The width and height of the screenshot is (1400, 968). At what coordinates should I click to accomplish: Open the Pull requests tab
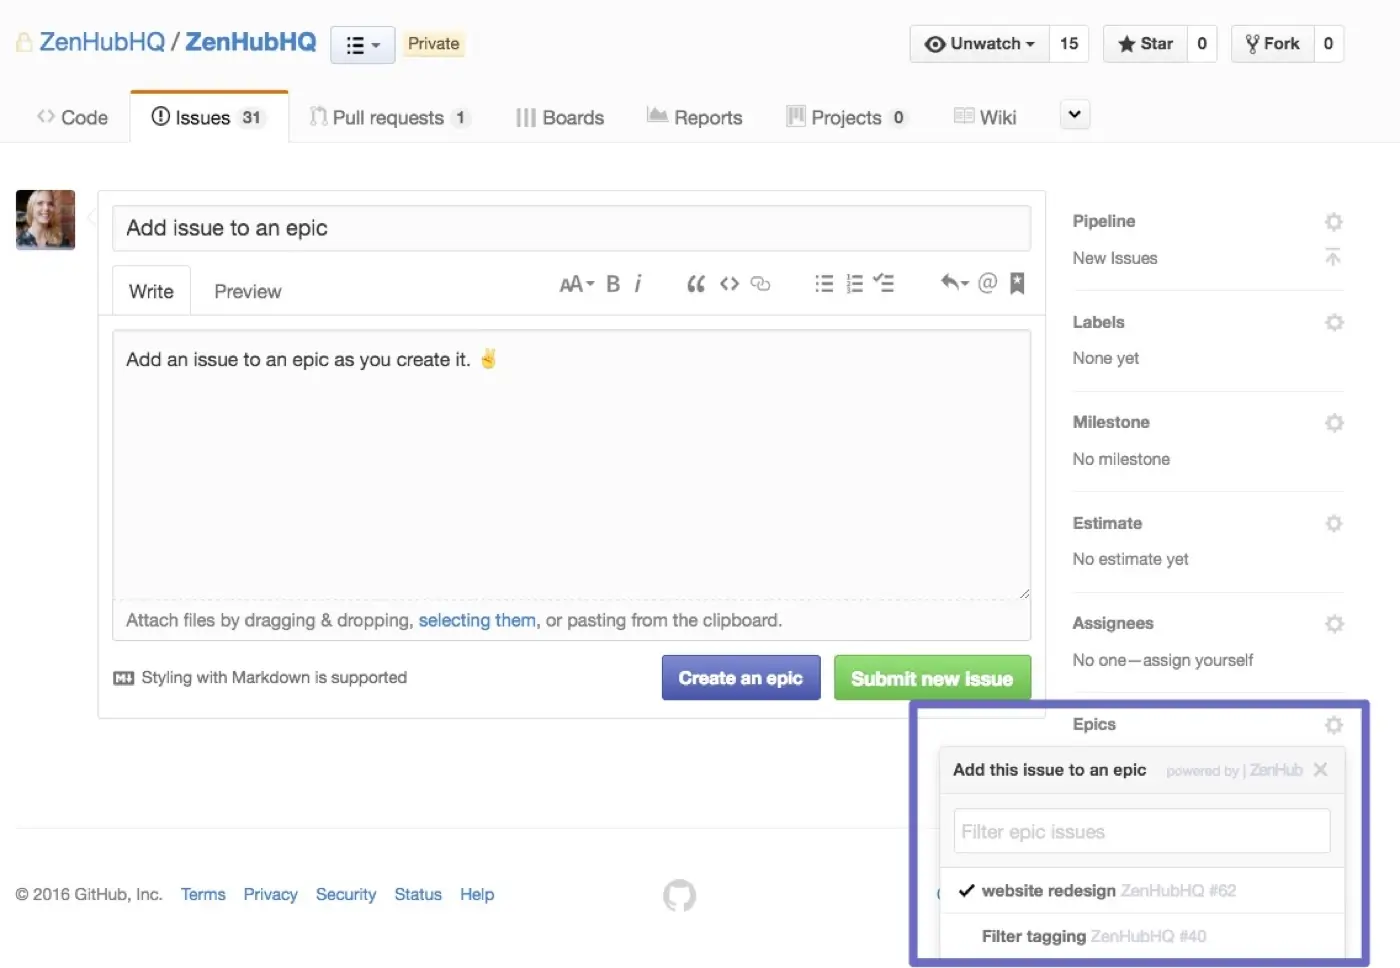point(389,118)
